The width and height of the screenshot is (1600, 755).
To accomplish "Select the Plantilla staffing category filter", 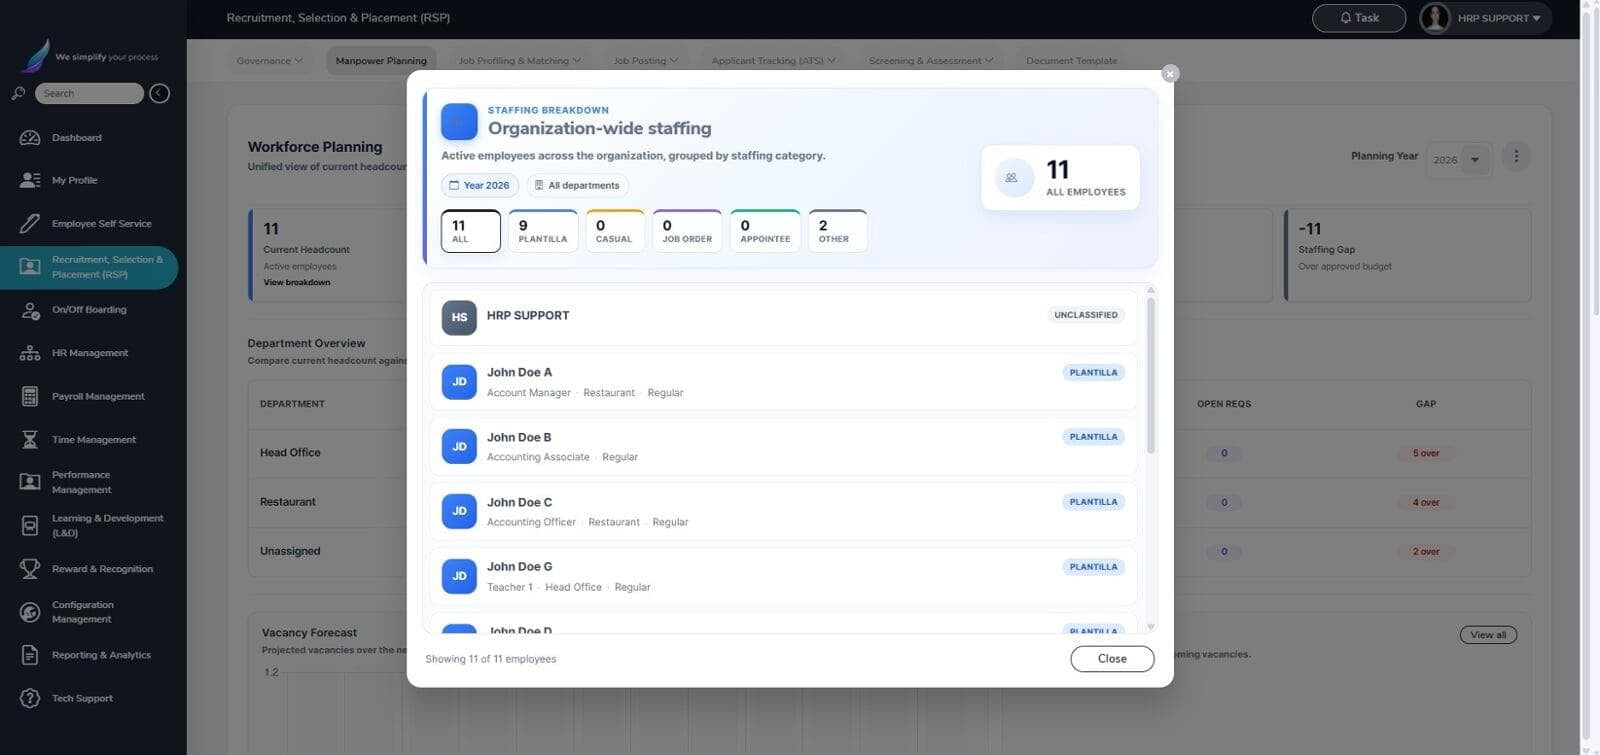I will (543, 231).
